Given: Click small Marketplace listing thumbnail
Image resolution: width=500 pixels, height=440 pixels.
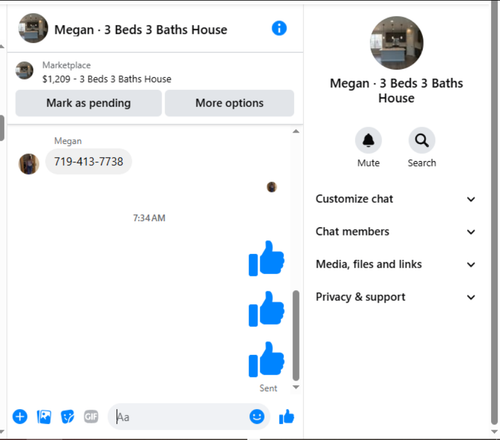Looking at the screenshot, I should (25, 70).
